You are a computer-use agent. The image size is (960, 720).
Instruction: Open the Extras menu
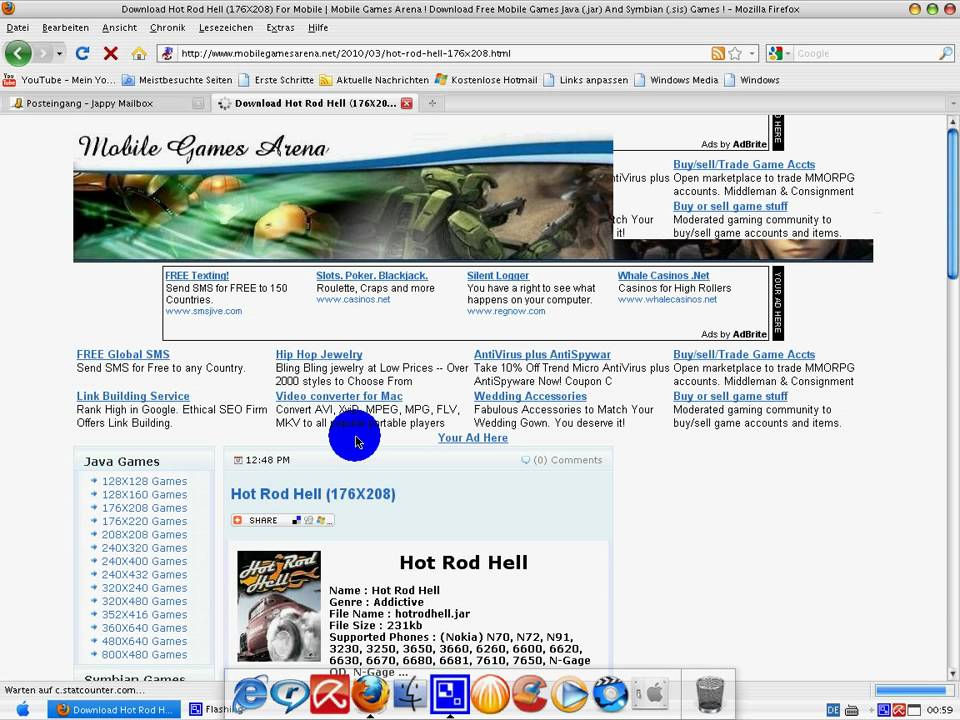(280, 28)
